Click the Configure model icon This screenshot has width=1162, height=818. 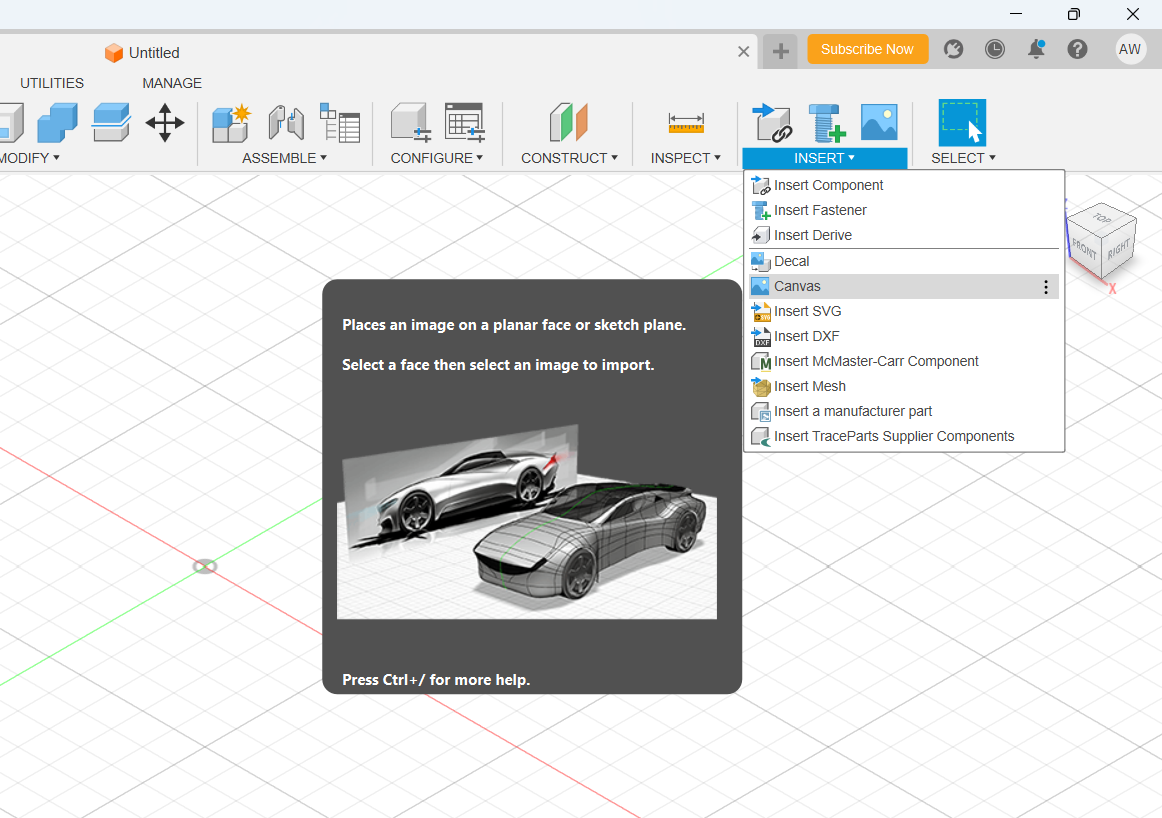pyautogui.click(x=411, y=122)
